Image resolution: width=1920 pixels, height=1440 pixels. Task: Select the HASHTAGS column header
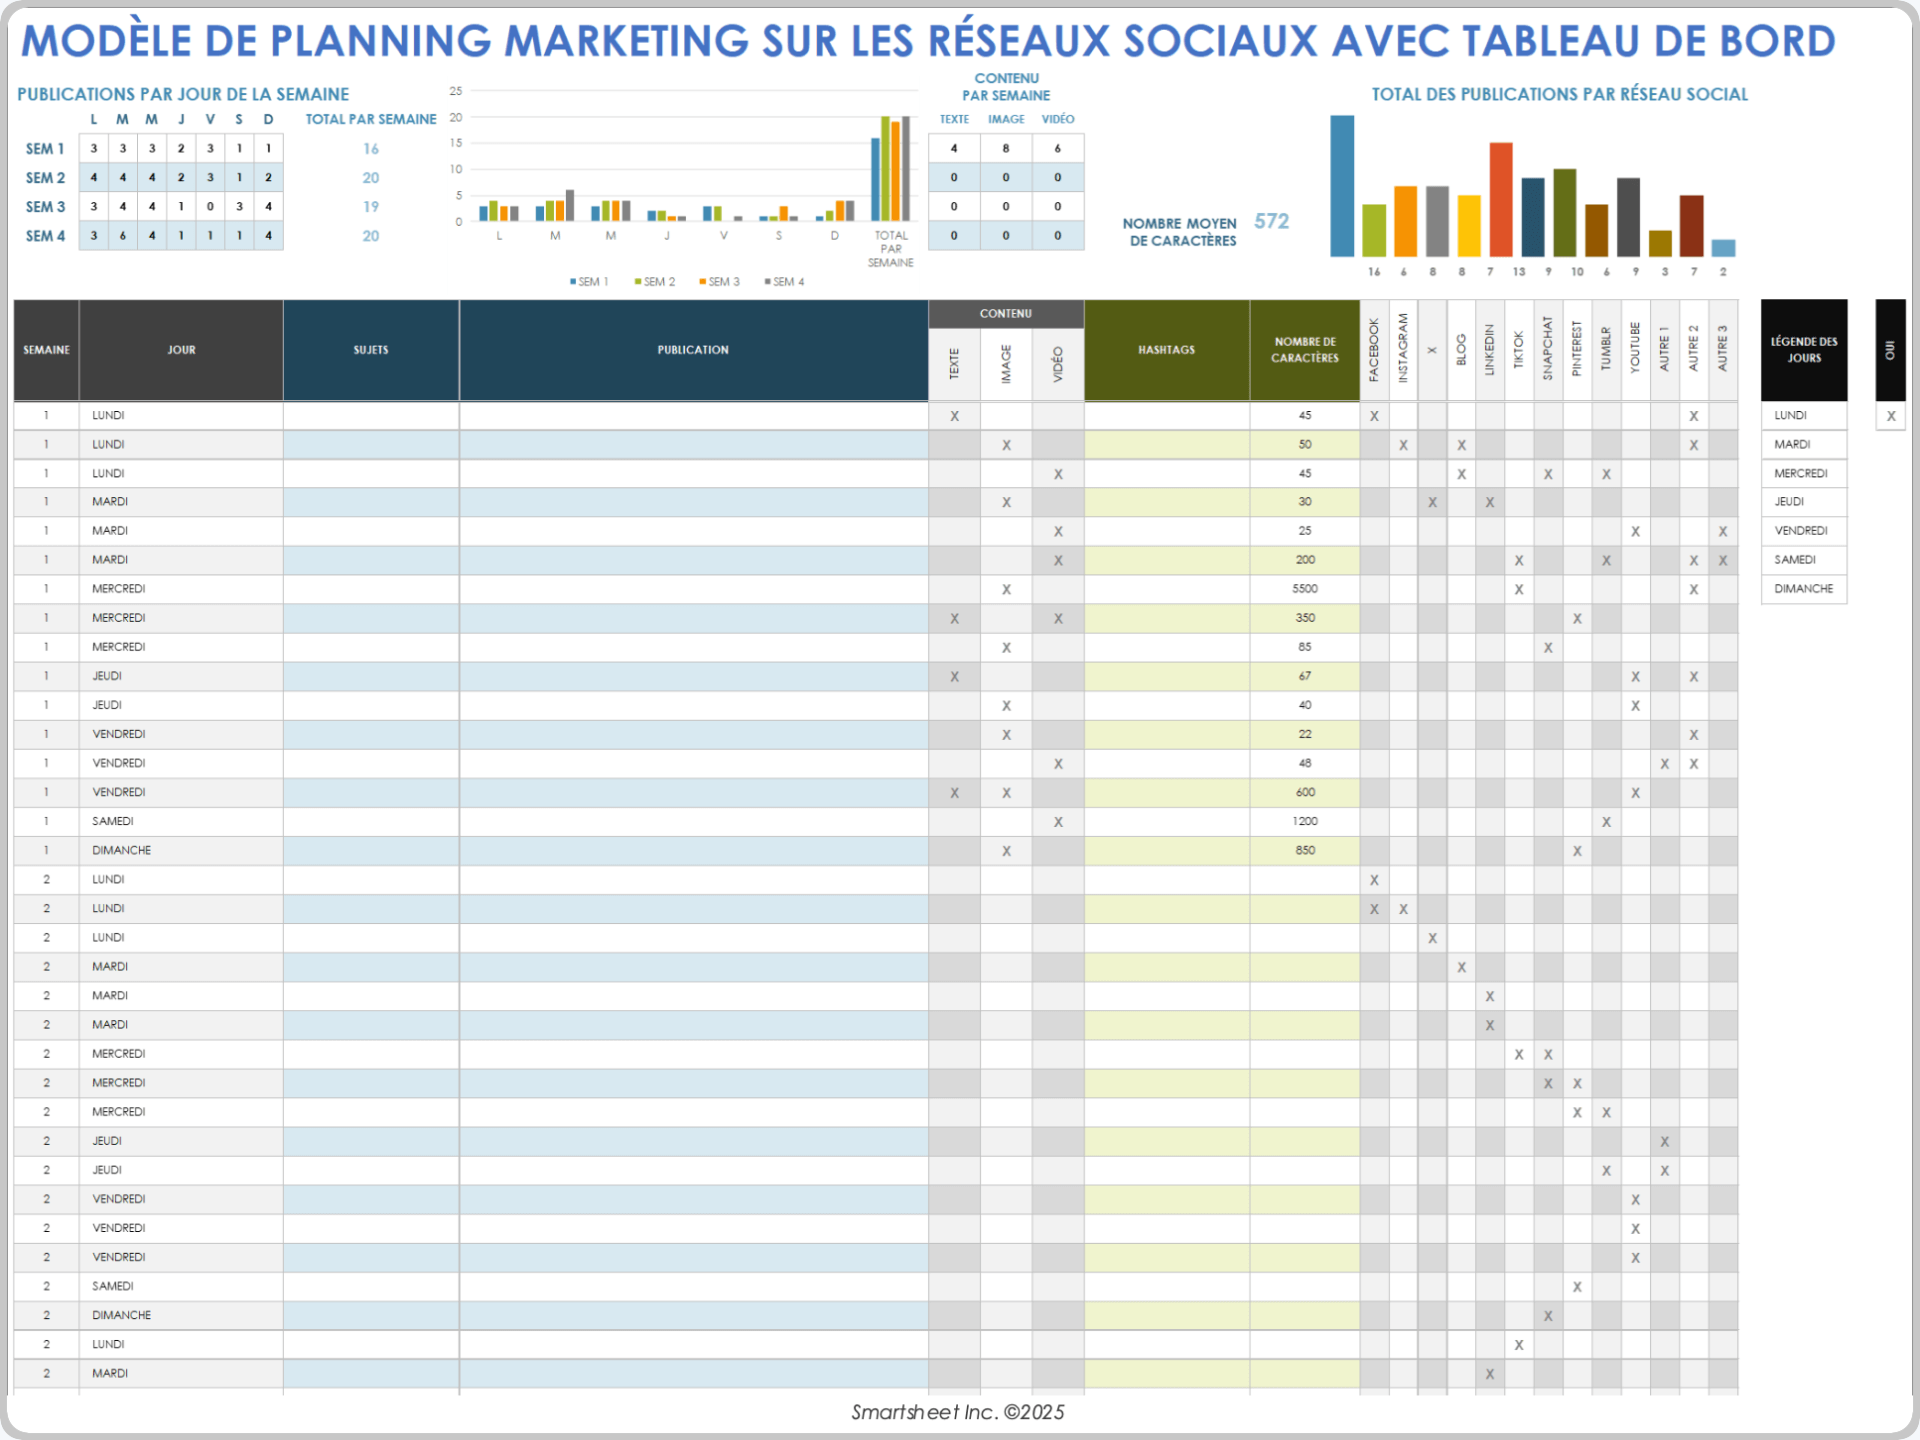pos(1167,350)
